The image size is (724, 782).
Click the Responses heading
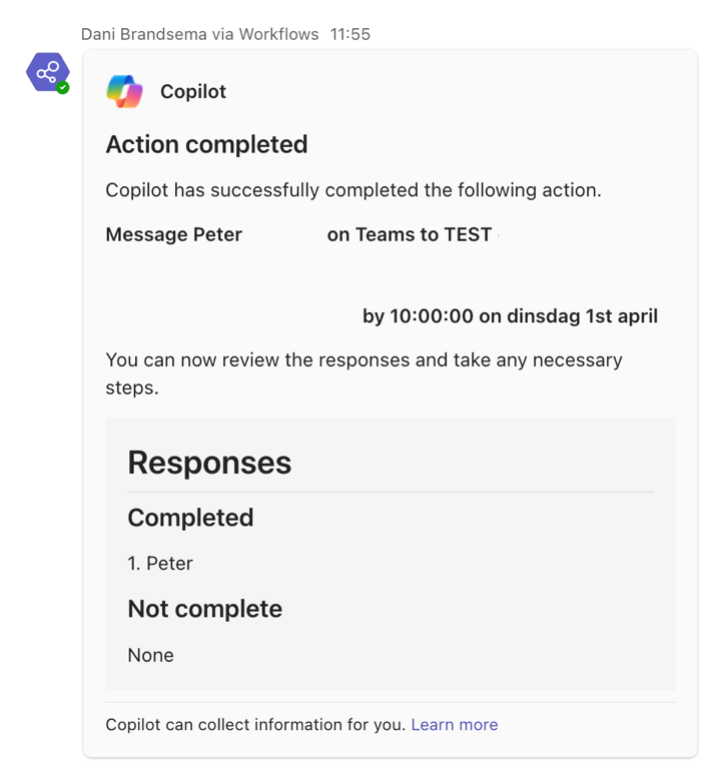tap(209, 463)
